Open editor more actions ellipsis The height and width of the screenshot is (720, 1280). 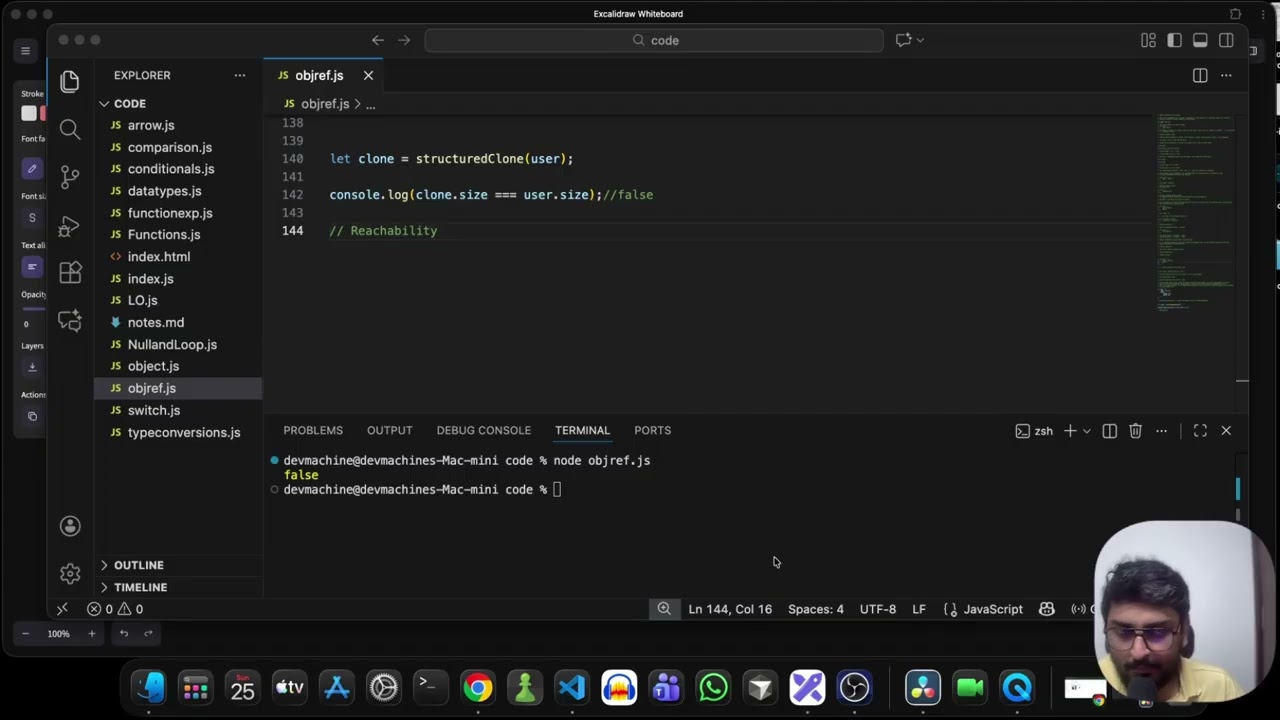click(1226, 75)
